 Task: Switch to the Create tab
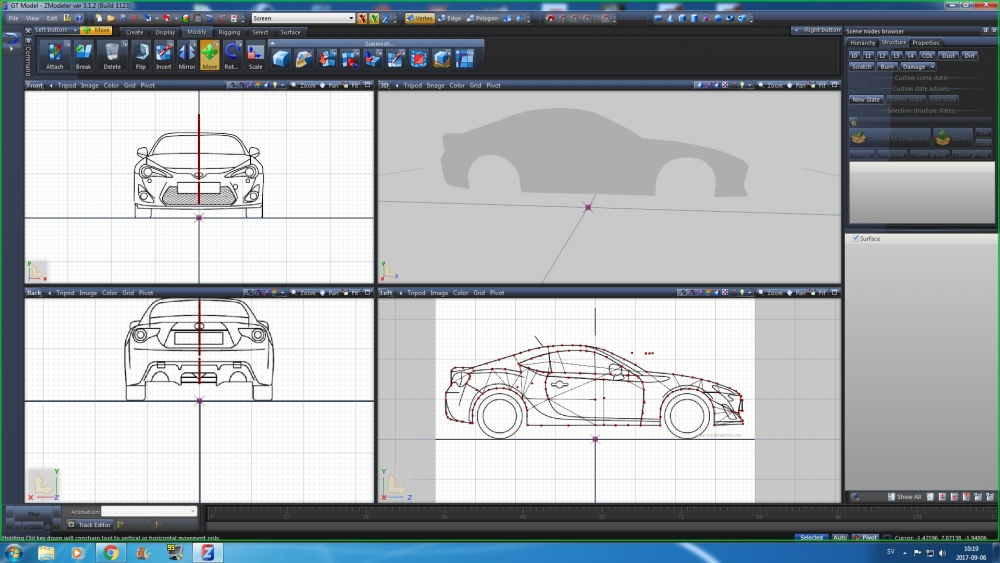[134, 32]
